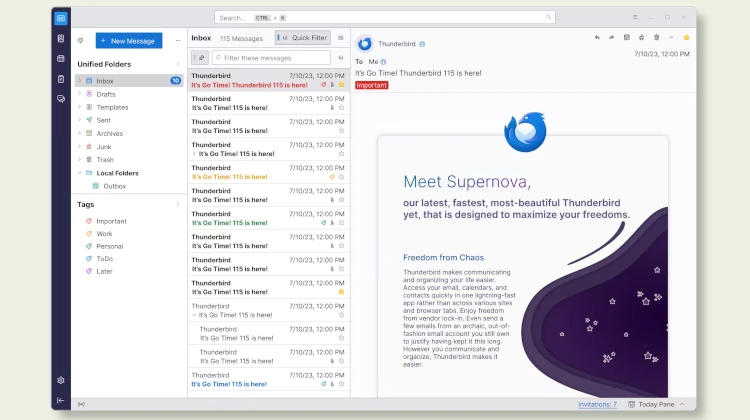Click the Inbox unread count badge 10

pos(176,81)
